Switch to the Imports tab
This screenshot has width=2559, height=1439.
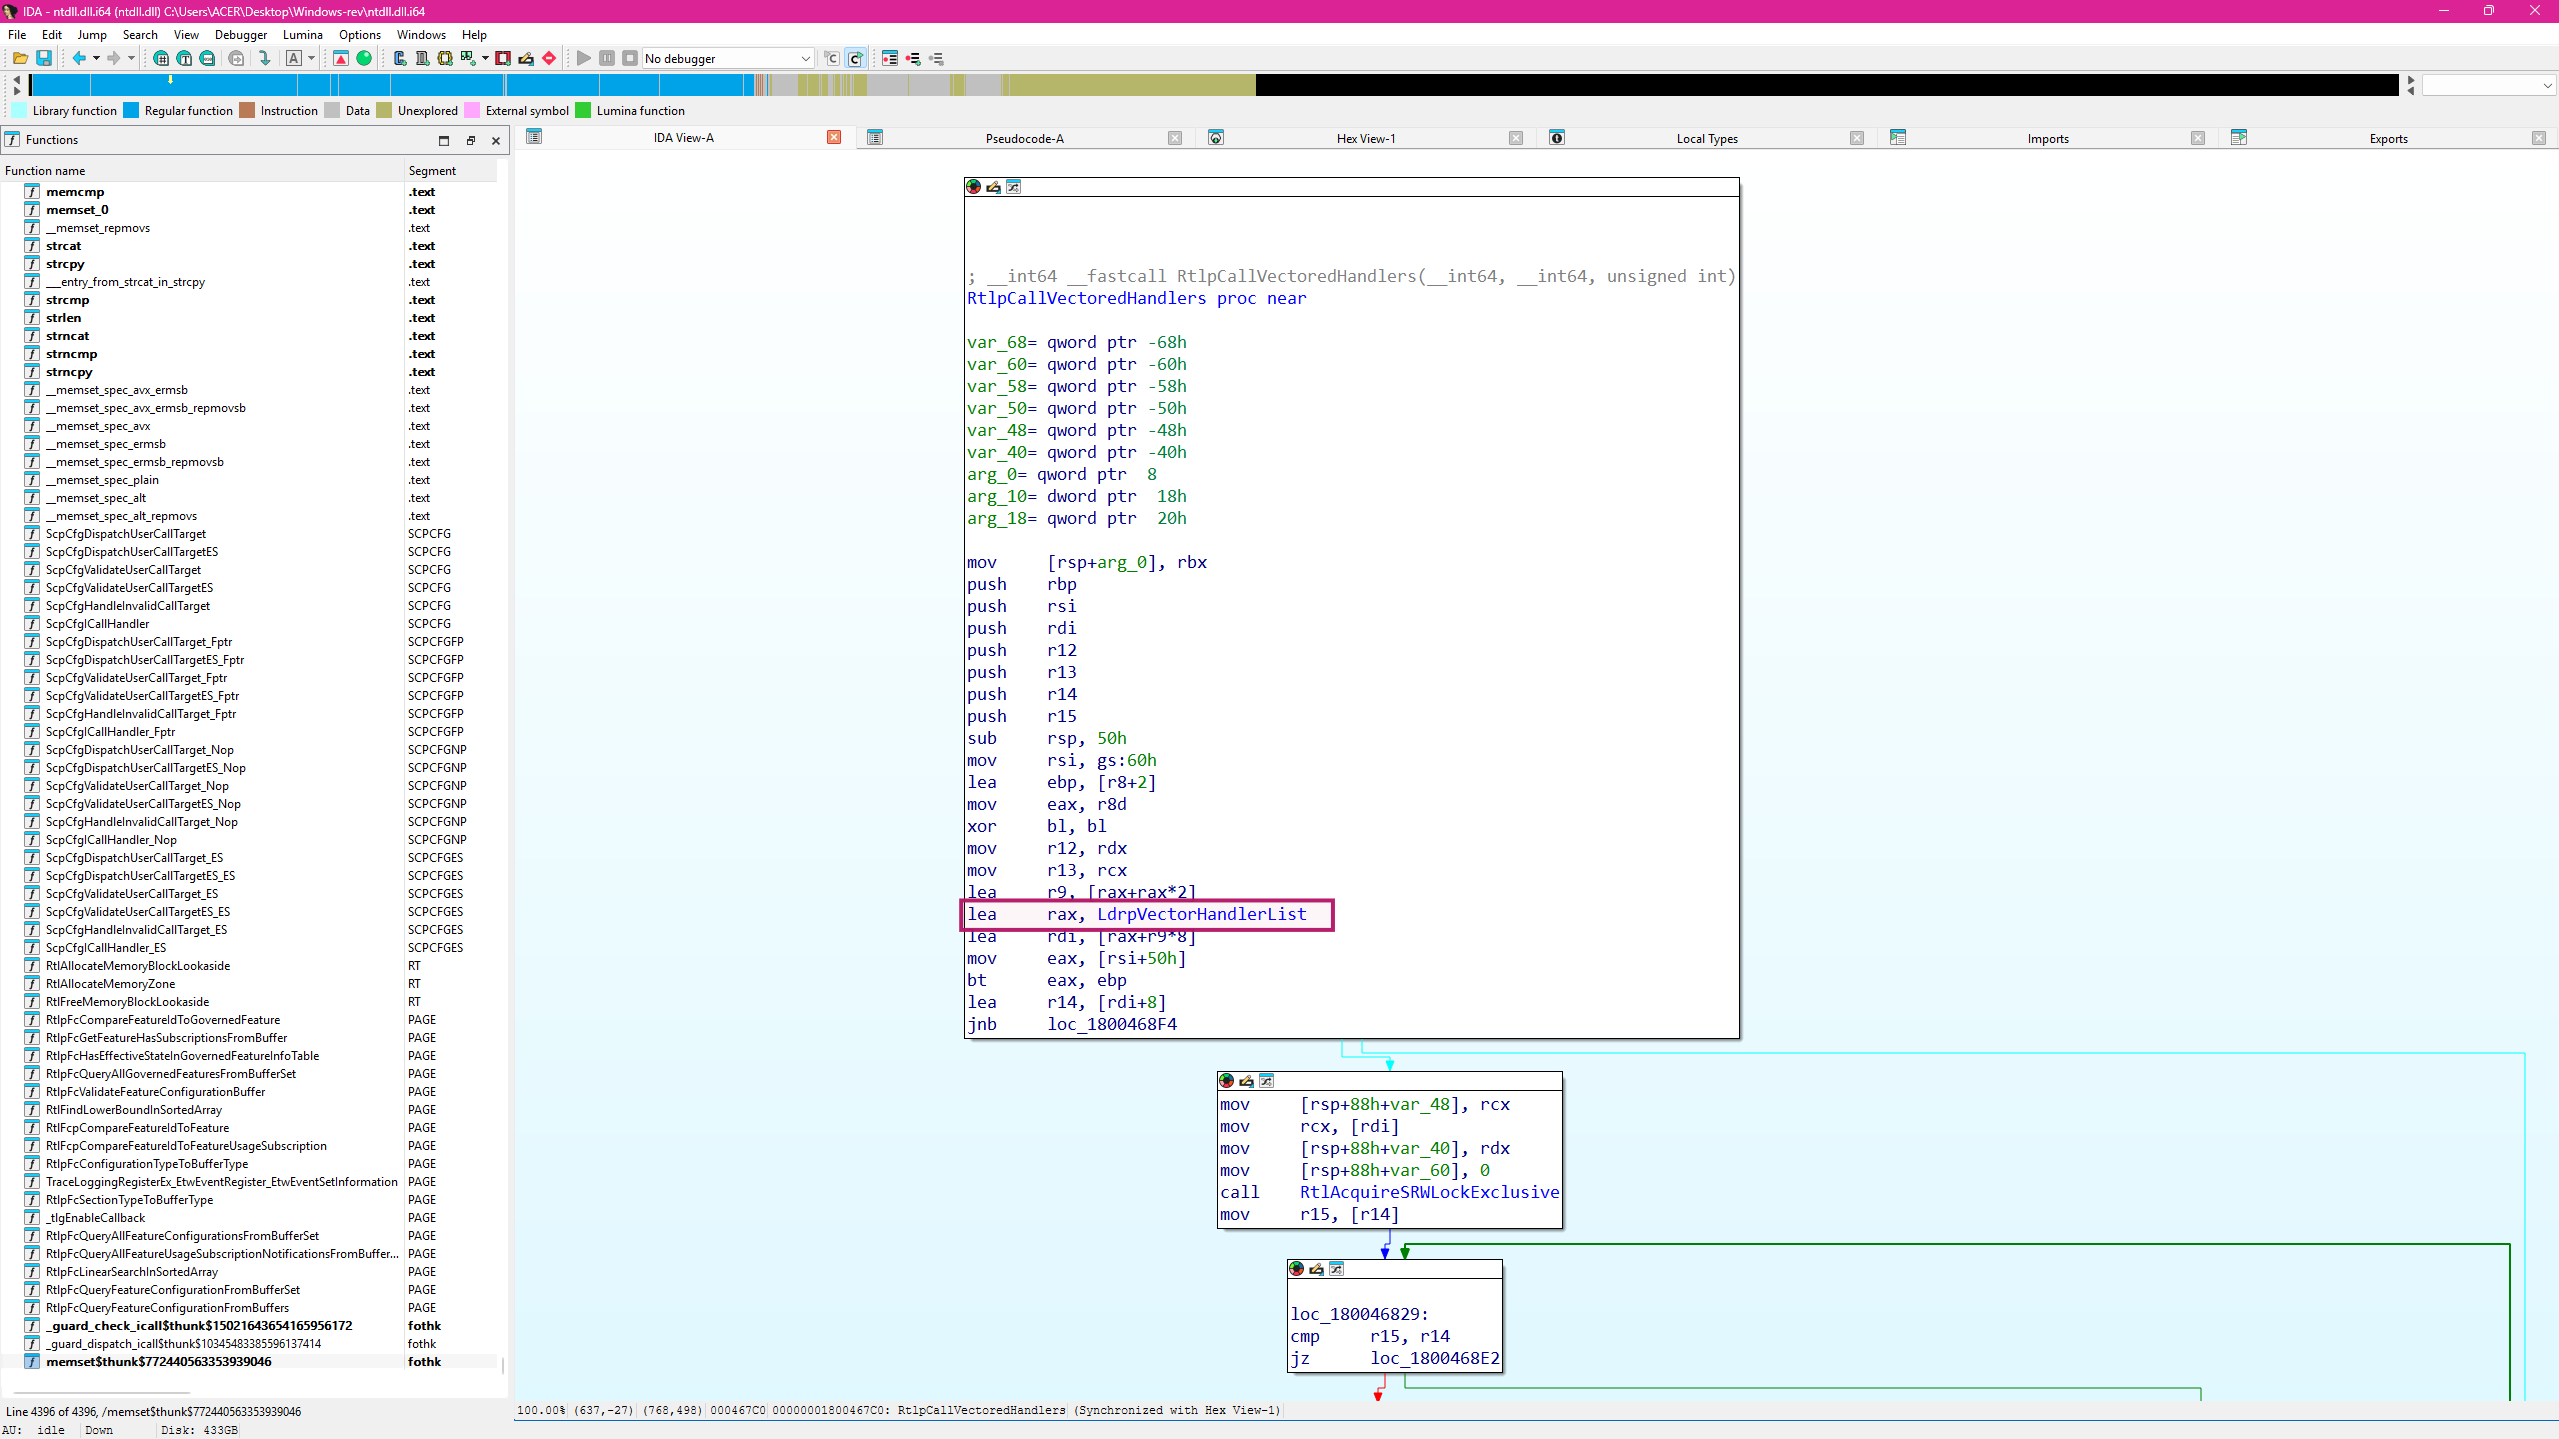(x=2047, y=138)
